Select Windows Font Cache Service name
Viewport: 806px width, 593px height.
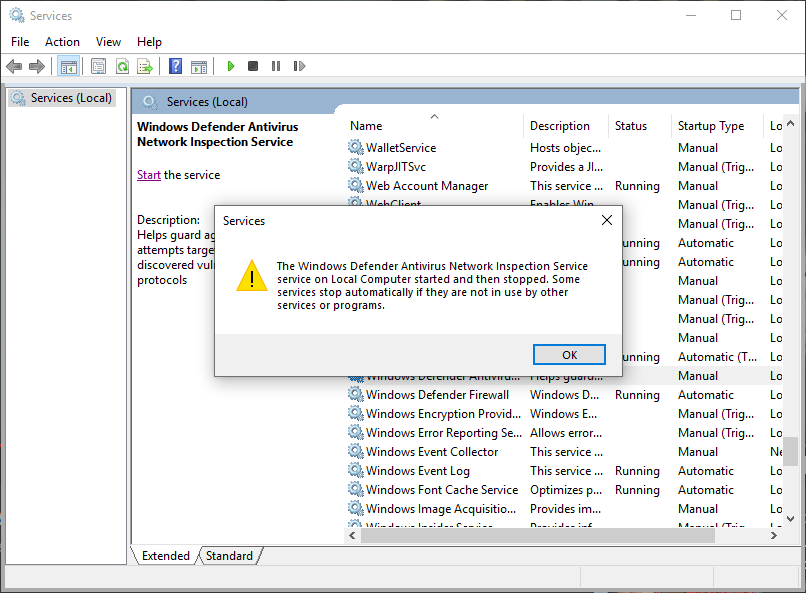click(442, 490)
